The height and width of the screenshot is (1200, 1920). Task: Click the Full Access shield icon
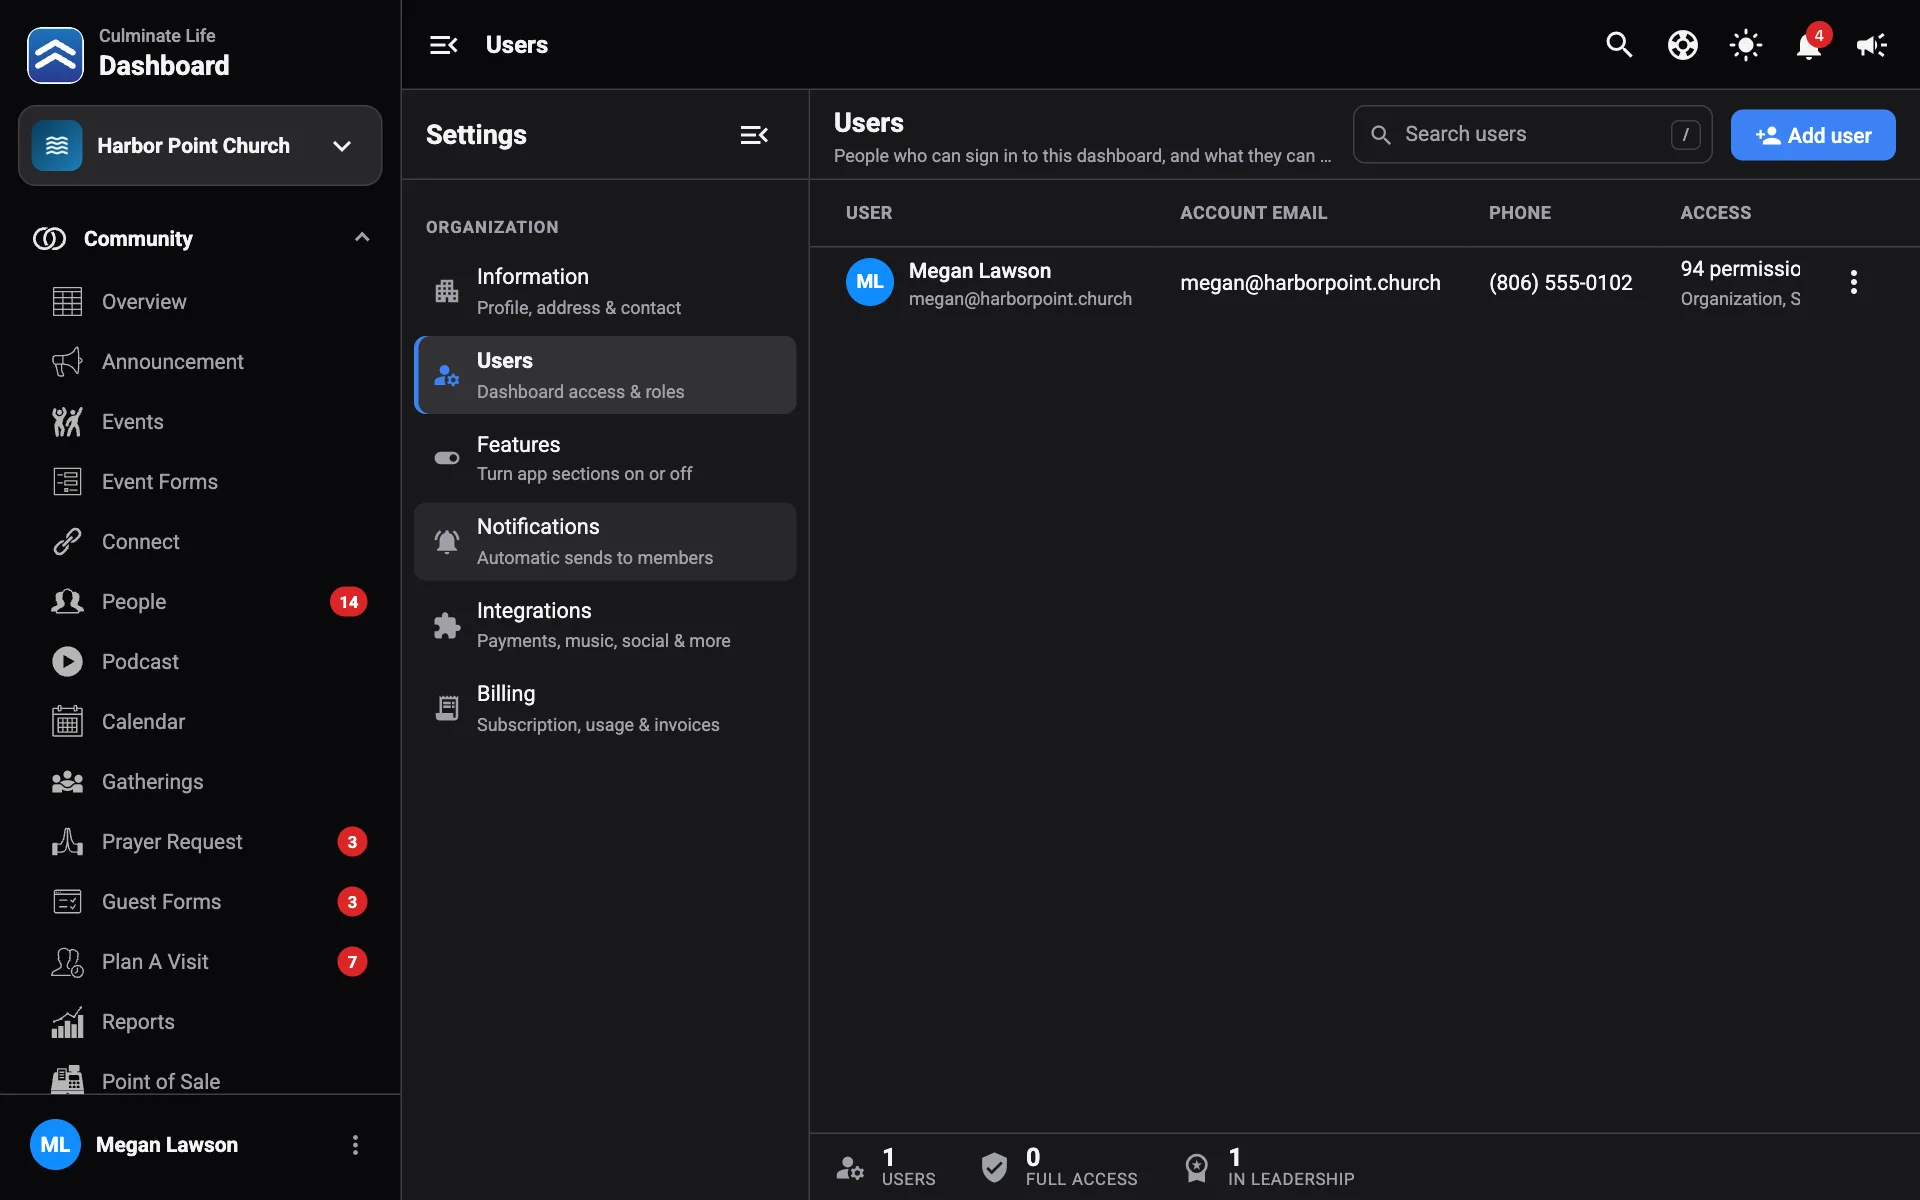pos(994,1167)
